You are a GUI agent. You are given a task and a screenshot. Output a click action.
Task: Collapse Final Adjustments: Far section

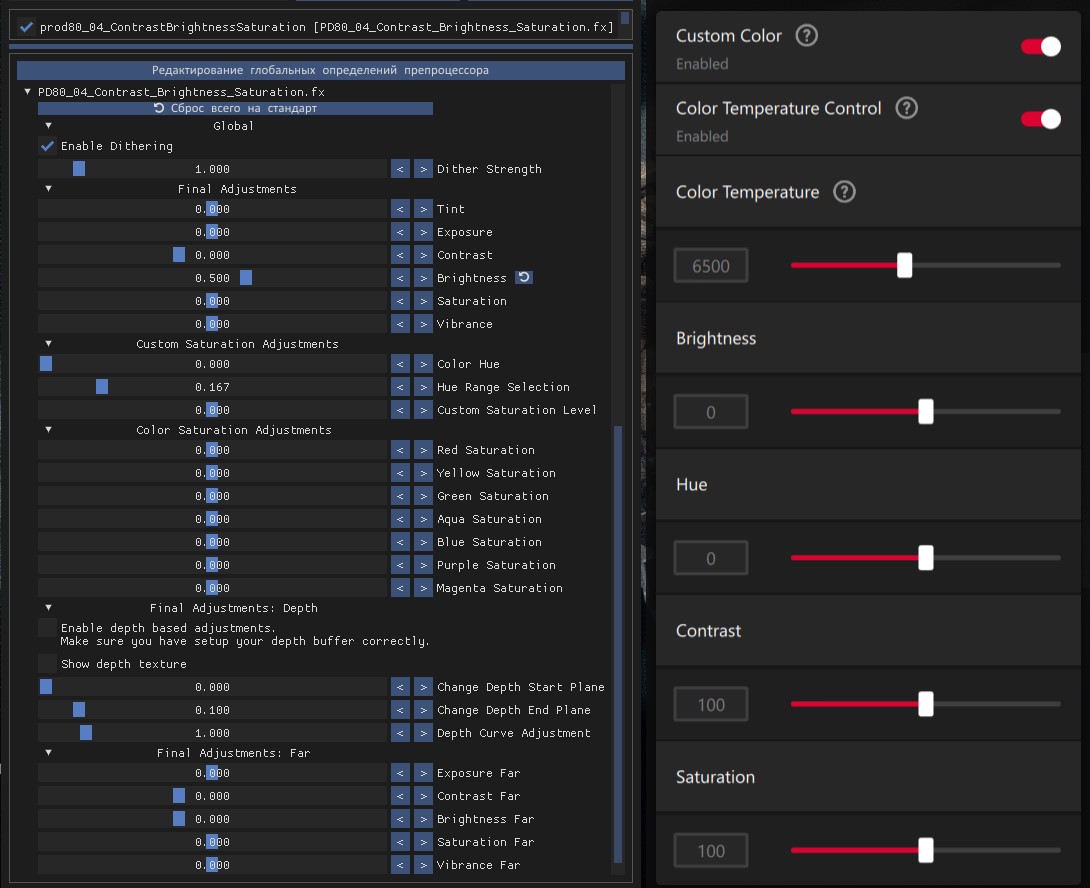(49, 752)
